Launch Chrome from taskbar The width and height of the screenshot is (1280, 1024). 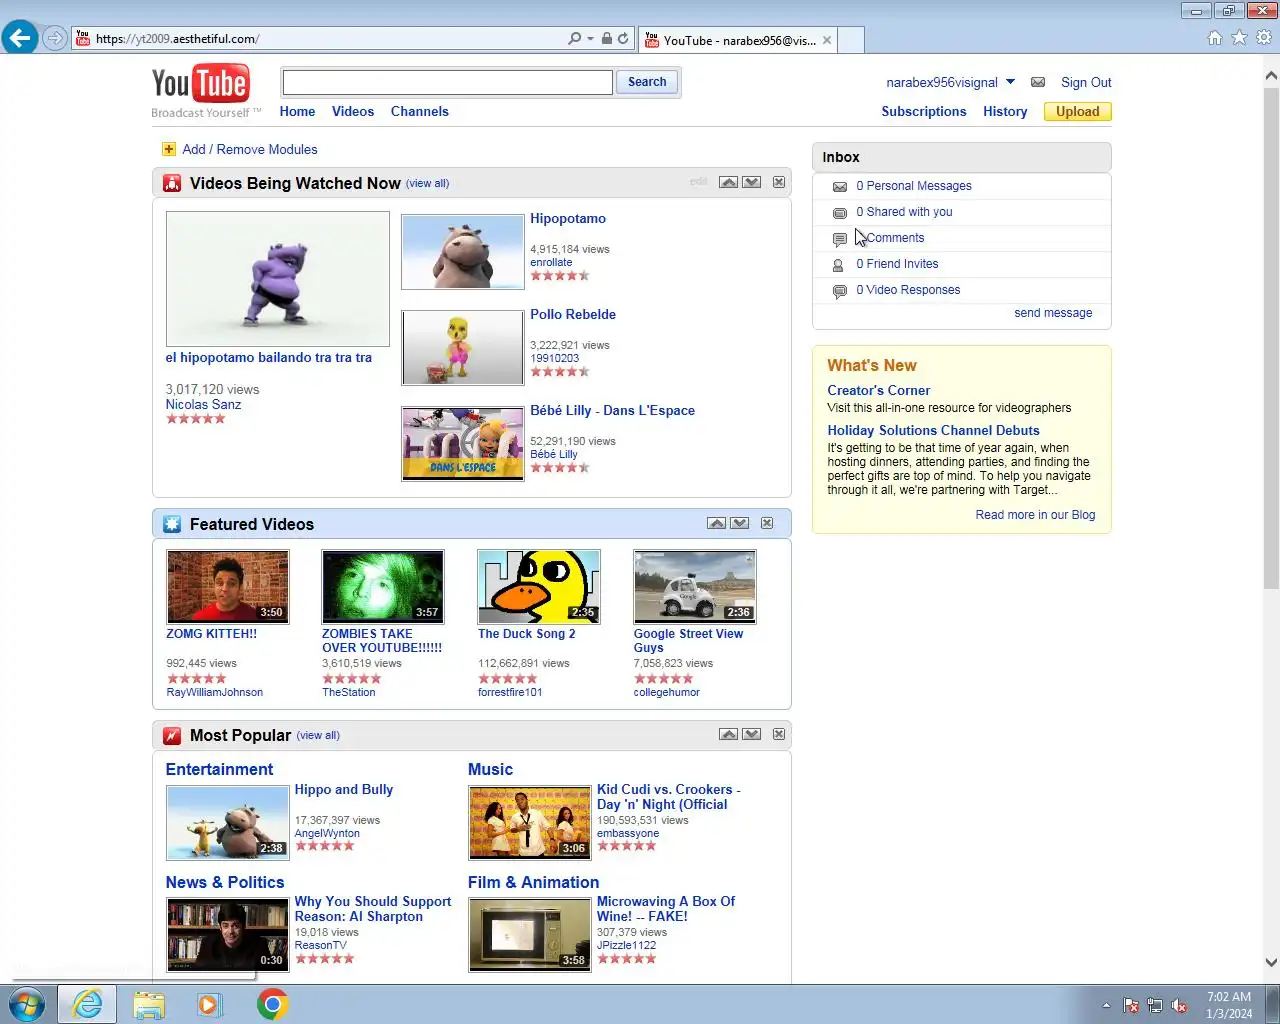click(272, 1004)
